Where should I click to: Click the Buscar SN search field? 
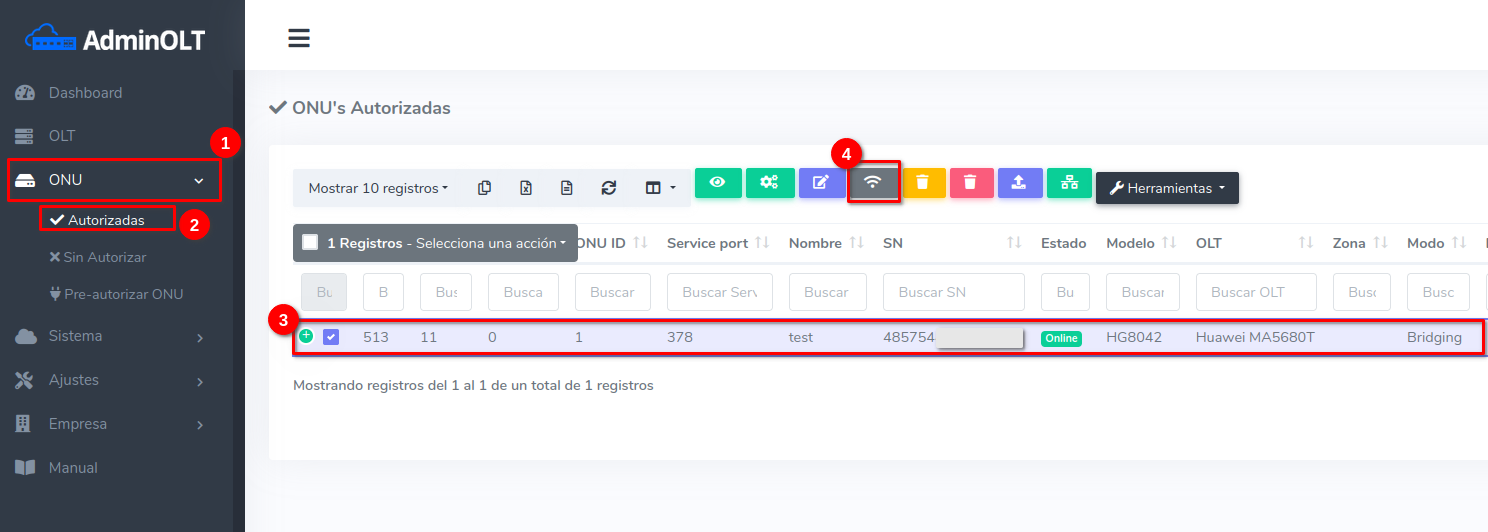click(953, 292)
